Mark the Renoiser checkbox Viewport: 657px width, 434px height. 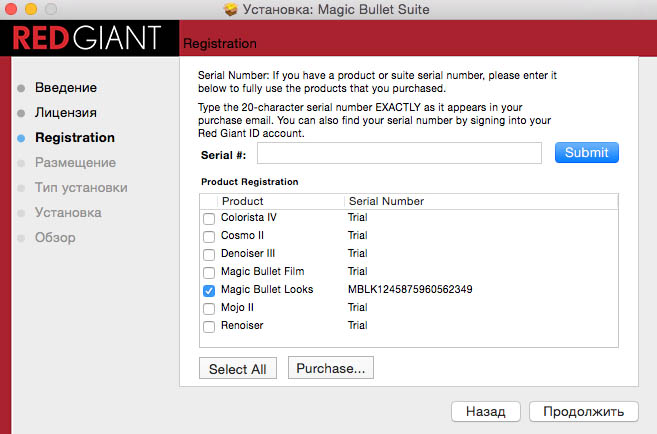tap(209, 326)
